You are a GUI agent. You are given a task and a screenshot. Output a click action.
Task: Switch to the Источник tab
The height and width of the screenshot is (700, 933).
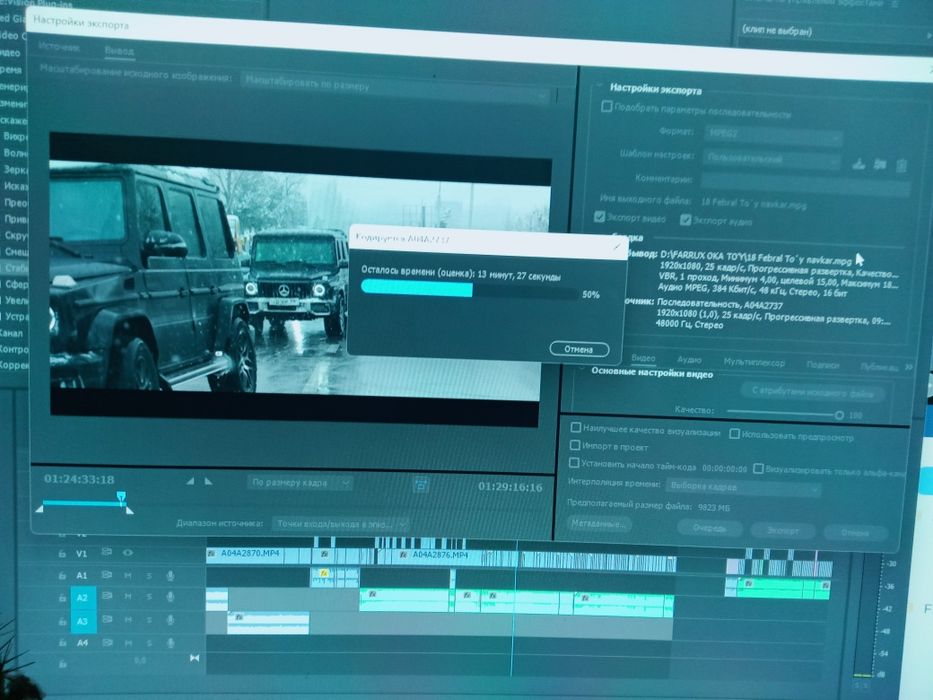[59, 47]
